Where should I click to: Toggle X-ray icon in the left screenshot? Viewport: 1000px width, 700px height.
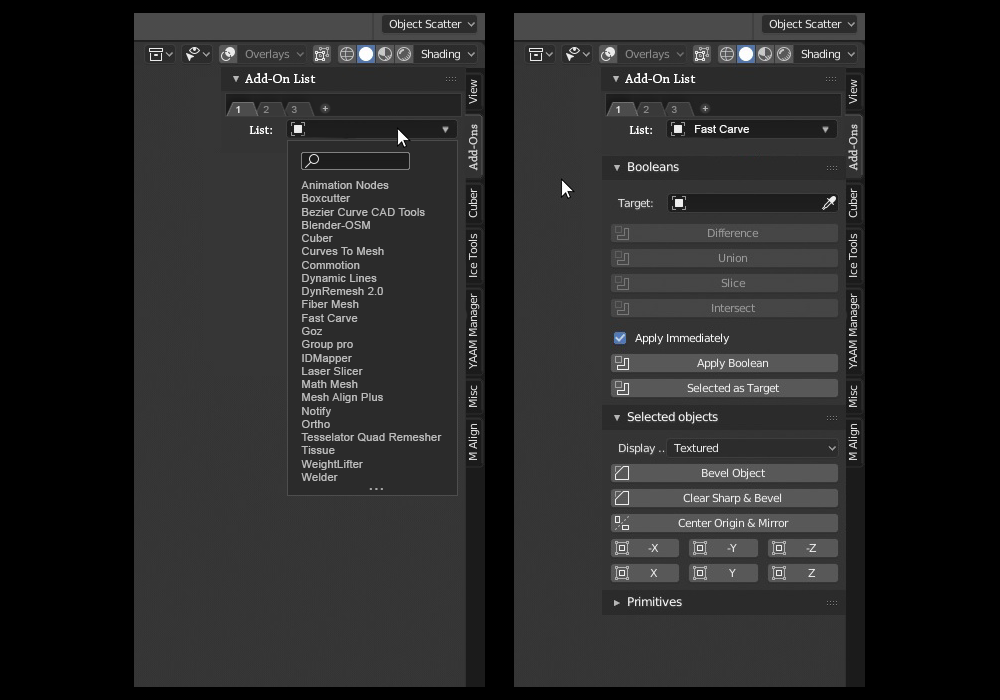pos(322,54)
